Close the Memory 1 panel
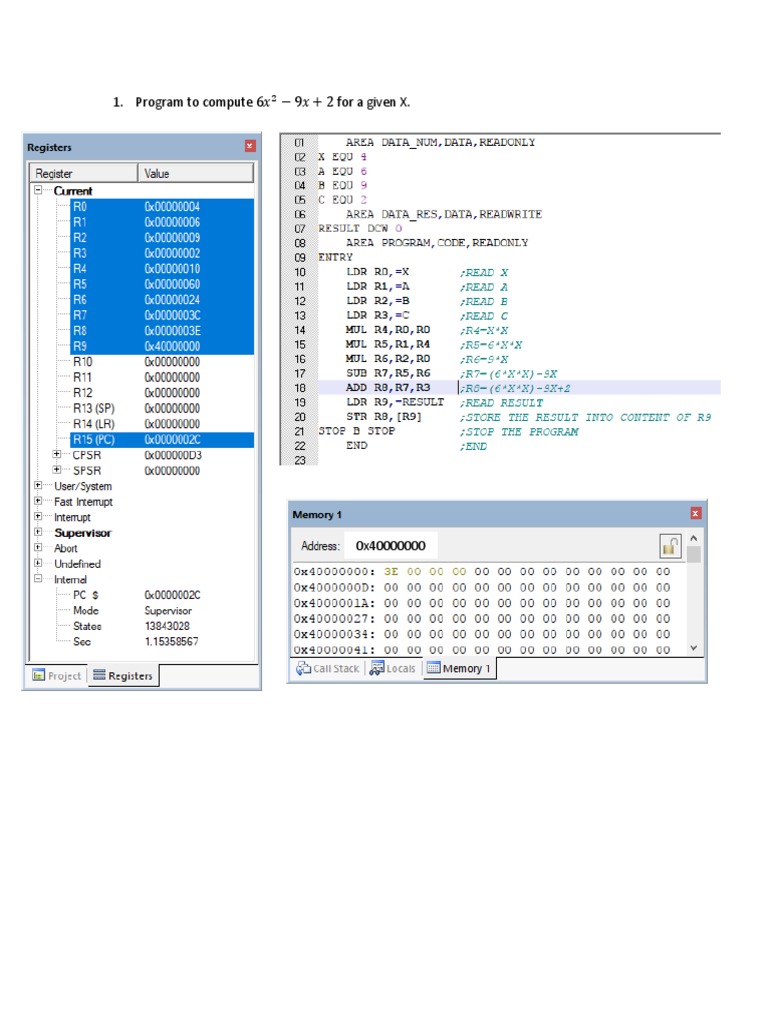This screenshot has height=1024, width=768. click(696, 513)
